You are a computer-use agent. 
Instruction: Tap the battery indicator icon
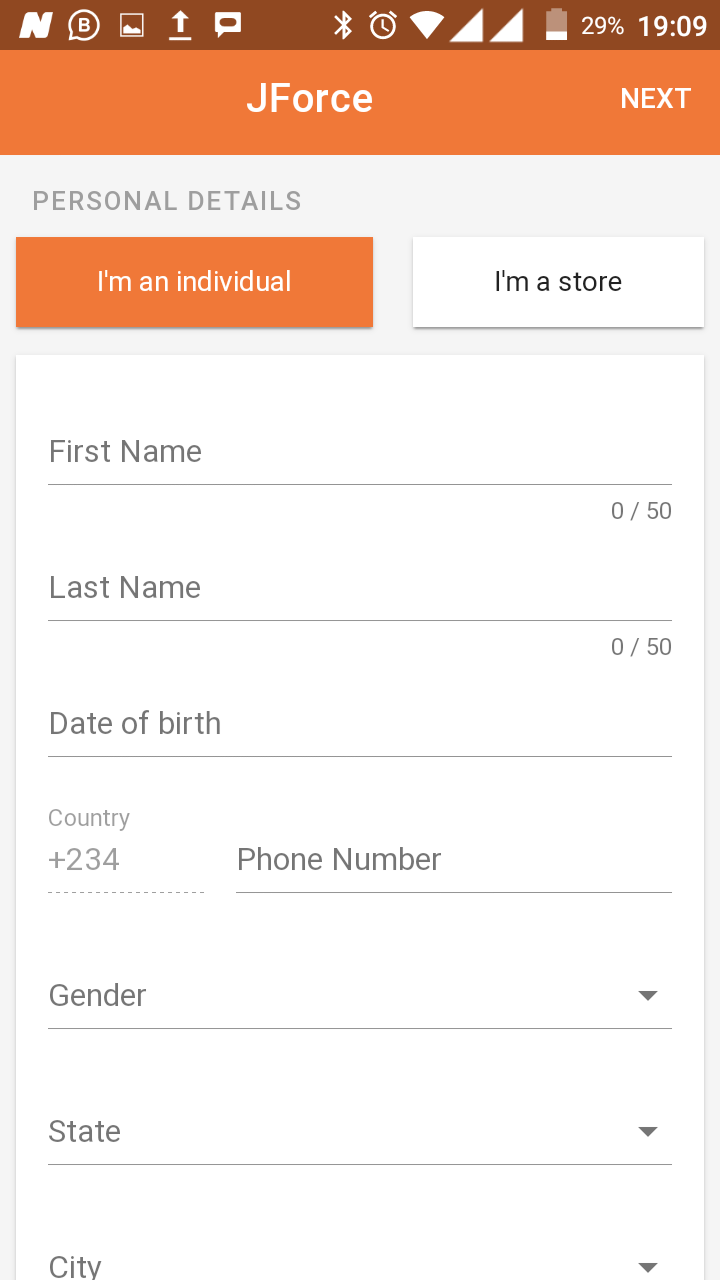point(556,25)
